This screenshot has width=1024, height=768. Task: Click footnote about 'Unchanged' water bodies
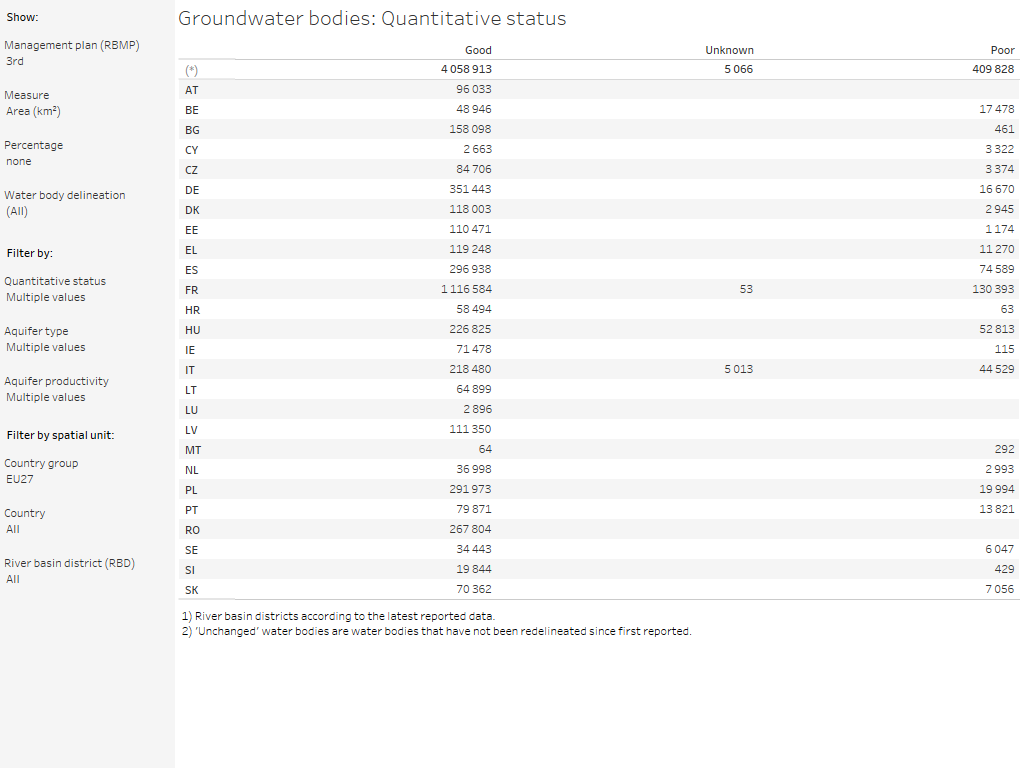436,632
